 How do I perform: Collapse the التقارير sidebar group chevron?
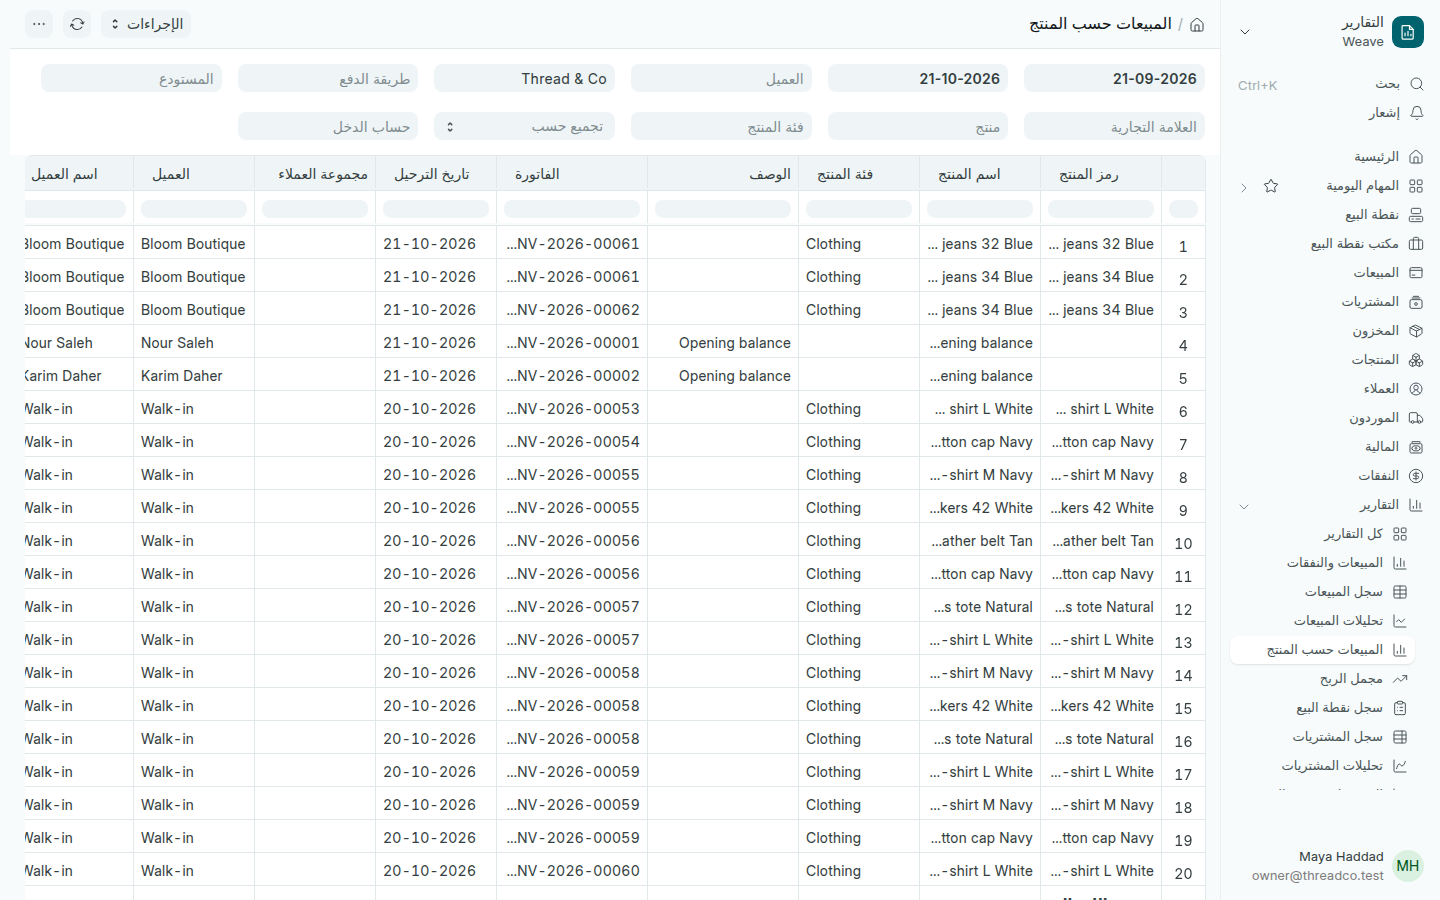pos(1244,506)
